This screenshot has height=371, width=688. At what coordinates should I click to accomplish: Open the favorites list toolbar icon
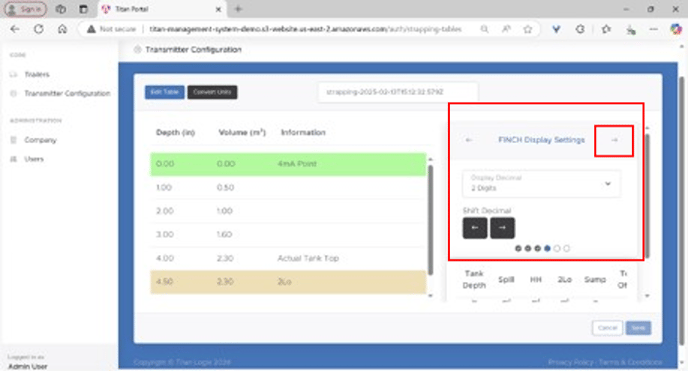pos(606,29)
